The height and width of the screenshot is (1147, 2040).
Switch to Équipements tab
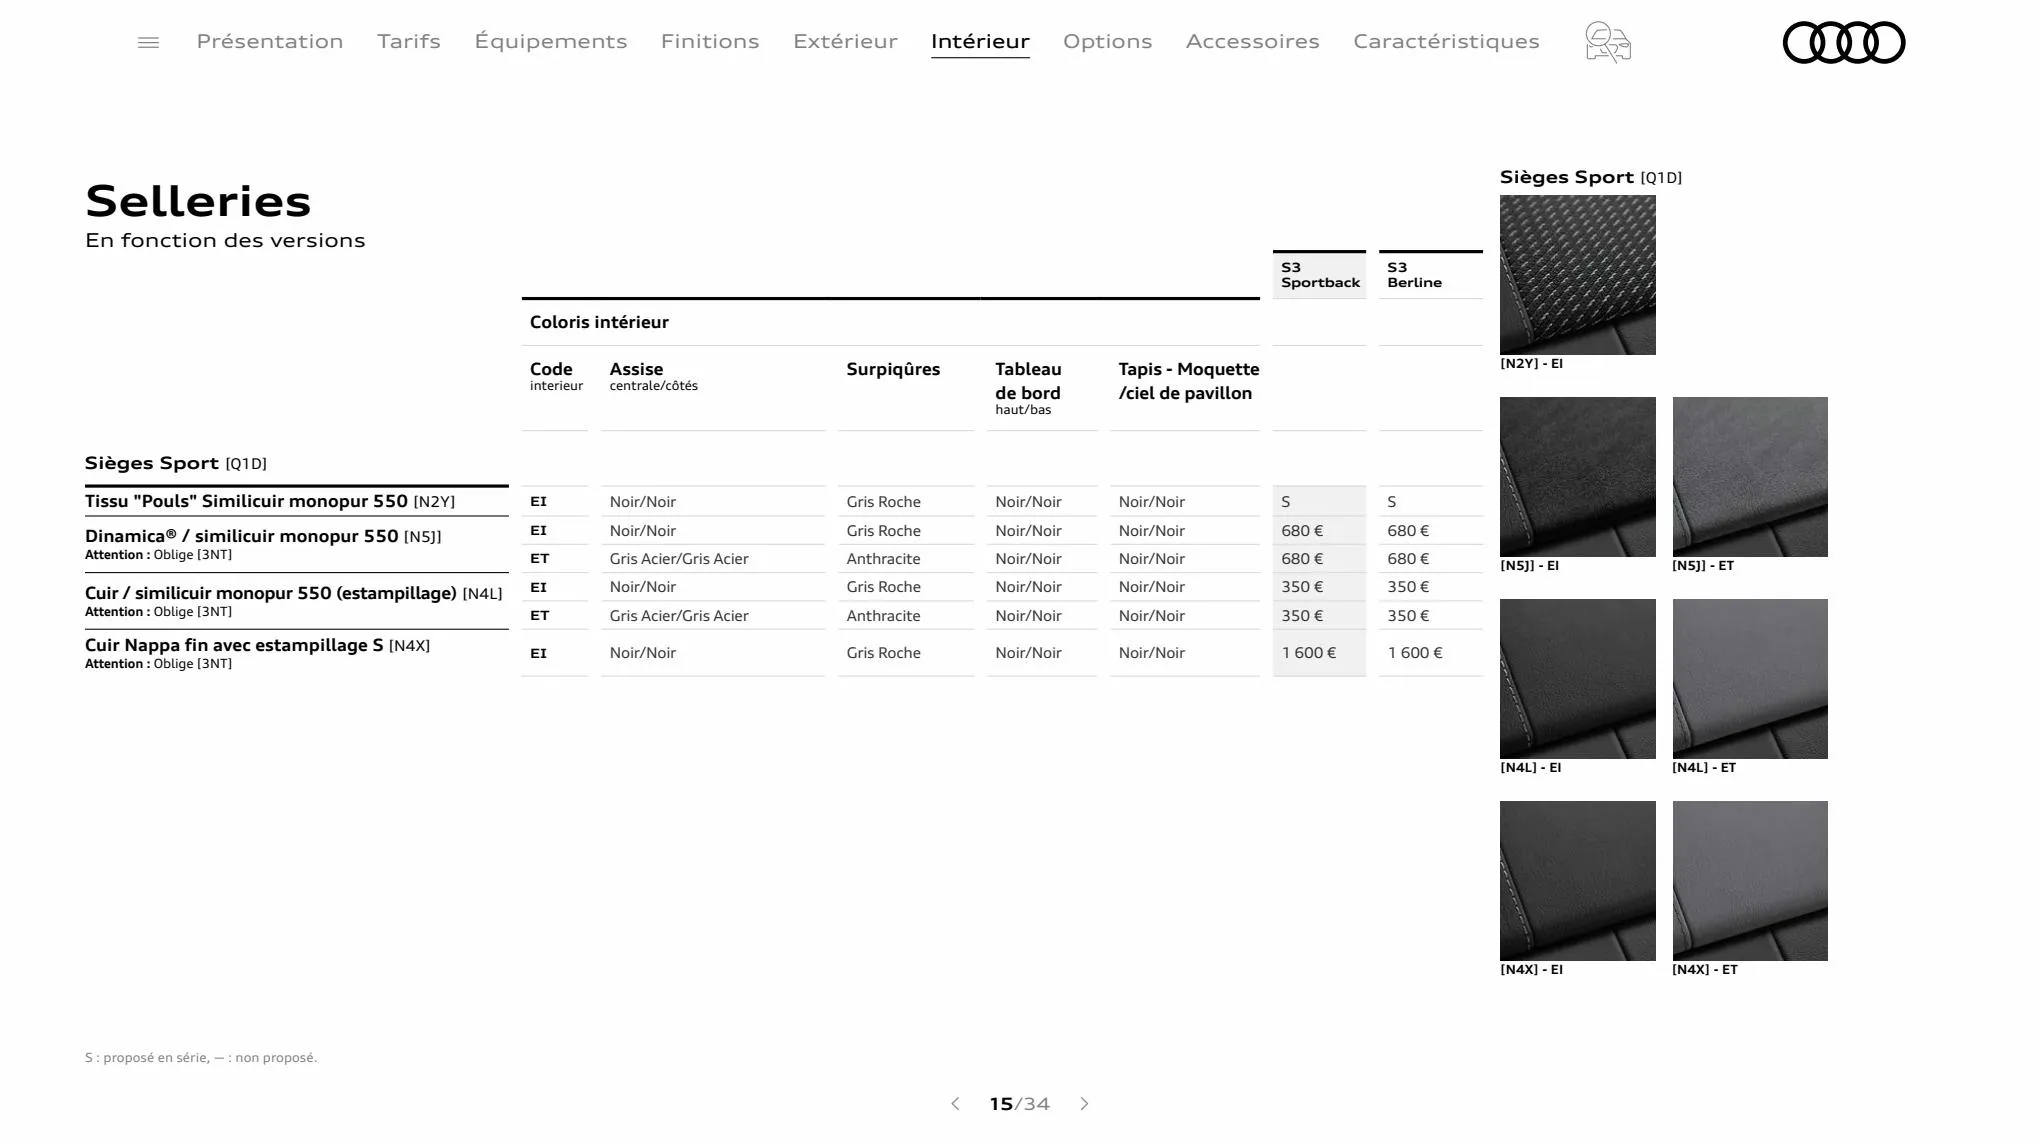pos(551,41)
